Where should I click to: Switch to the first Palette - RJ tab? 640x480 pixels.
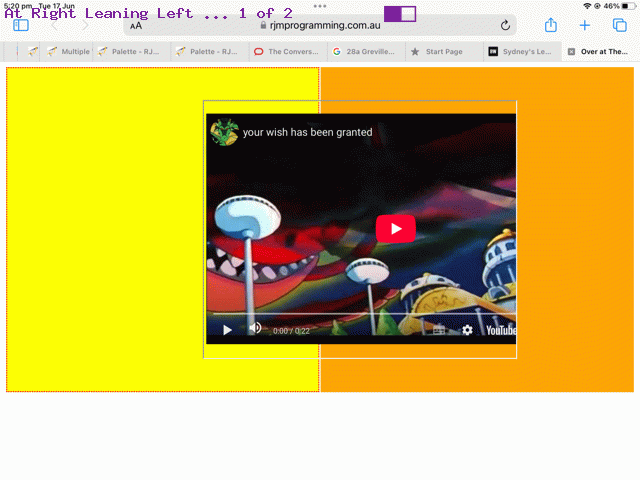point(131,51)
